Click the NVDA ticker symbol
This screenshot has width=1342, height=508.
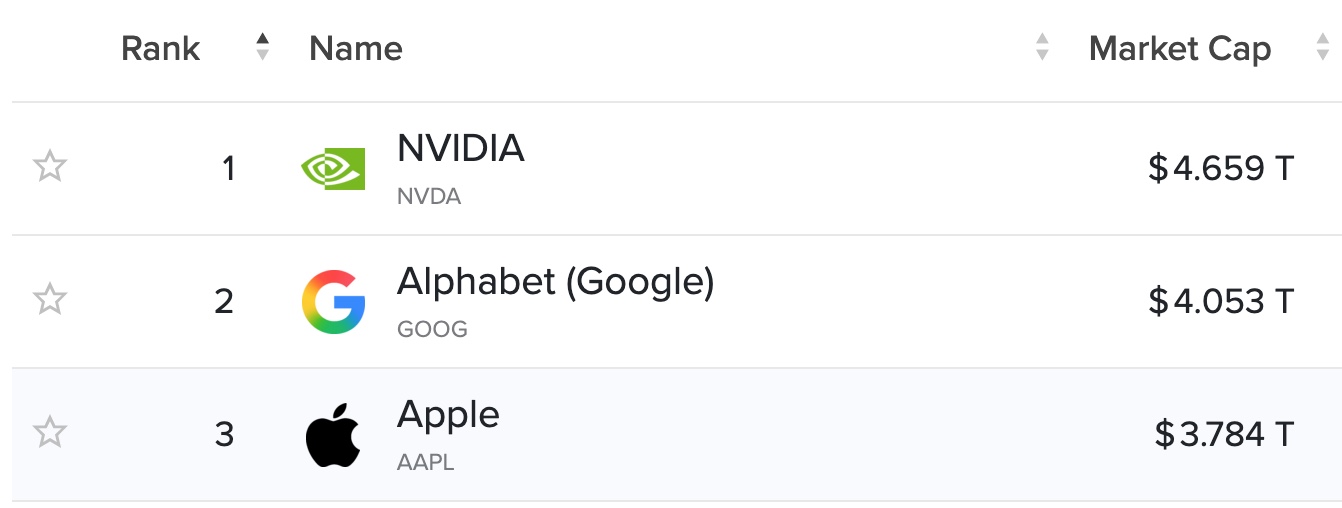click(429, 196)
